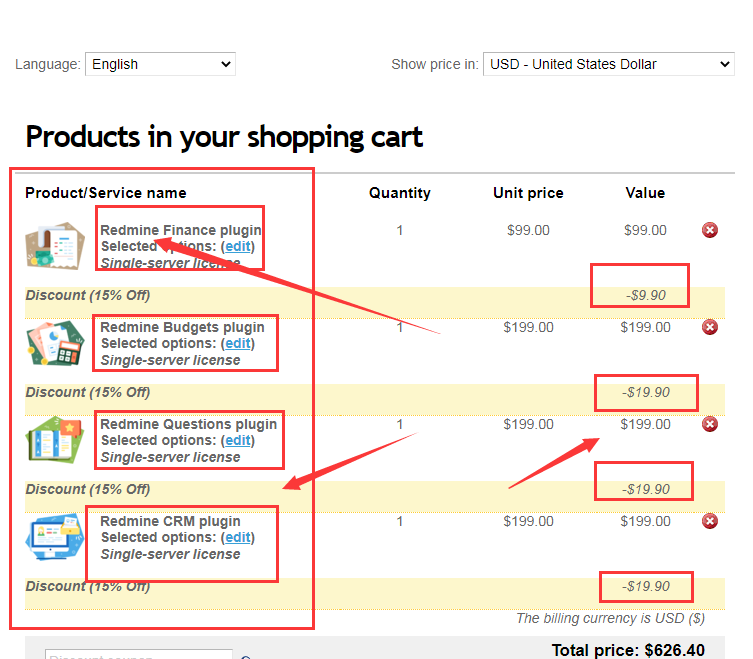The width and height of the screenshot is (753, 659).
Task: Click the Total price $626.40 text
Action: coord(628,650)
